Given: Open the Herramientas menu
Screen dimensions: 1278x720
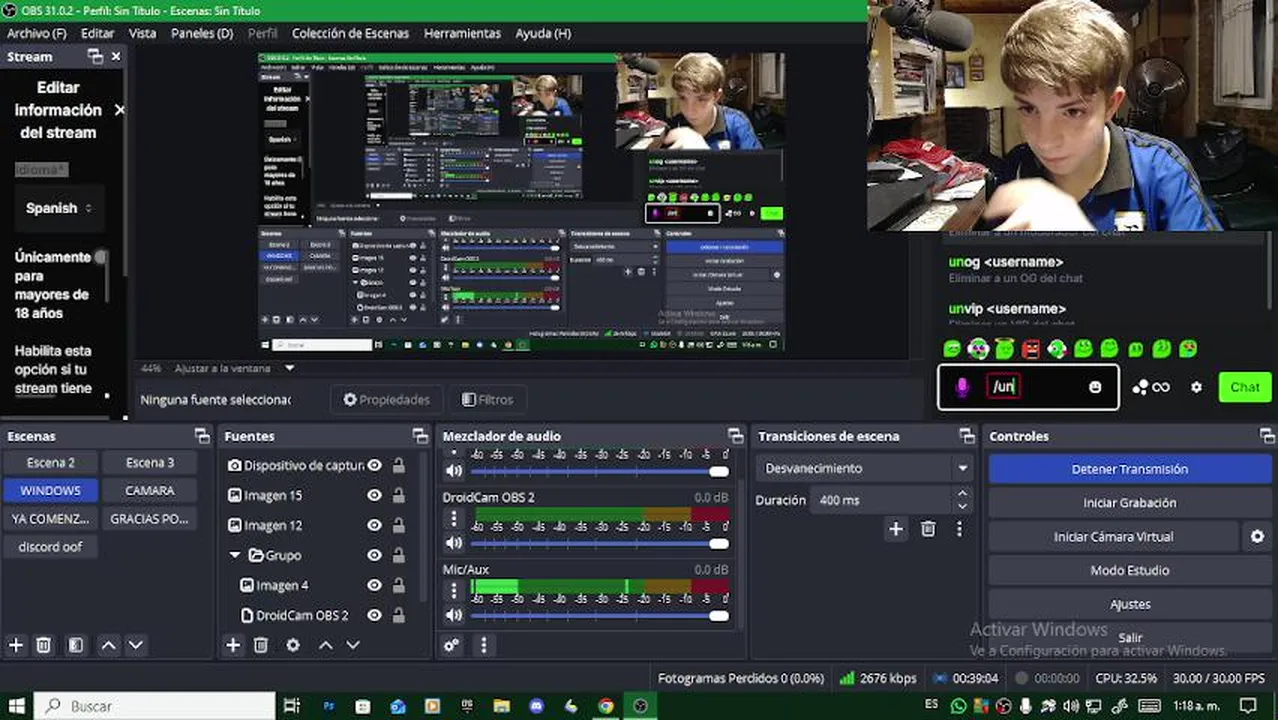Looking at the screenshot, I should pos(462,33).
